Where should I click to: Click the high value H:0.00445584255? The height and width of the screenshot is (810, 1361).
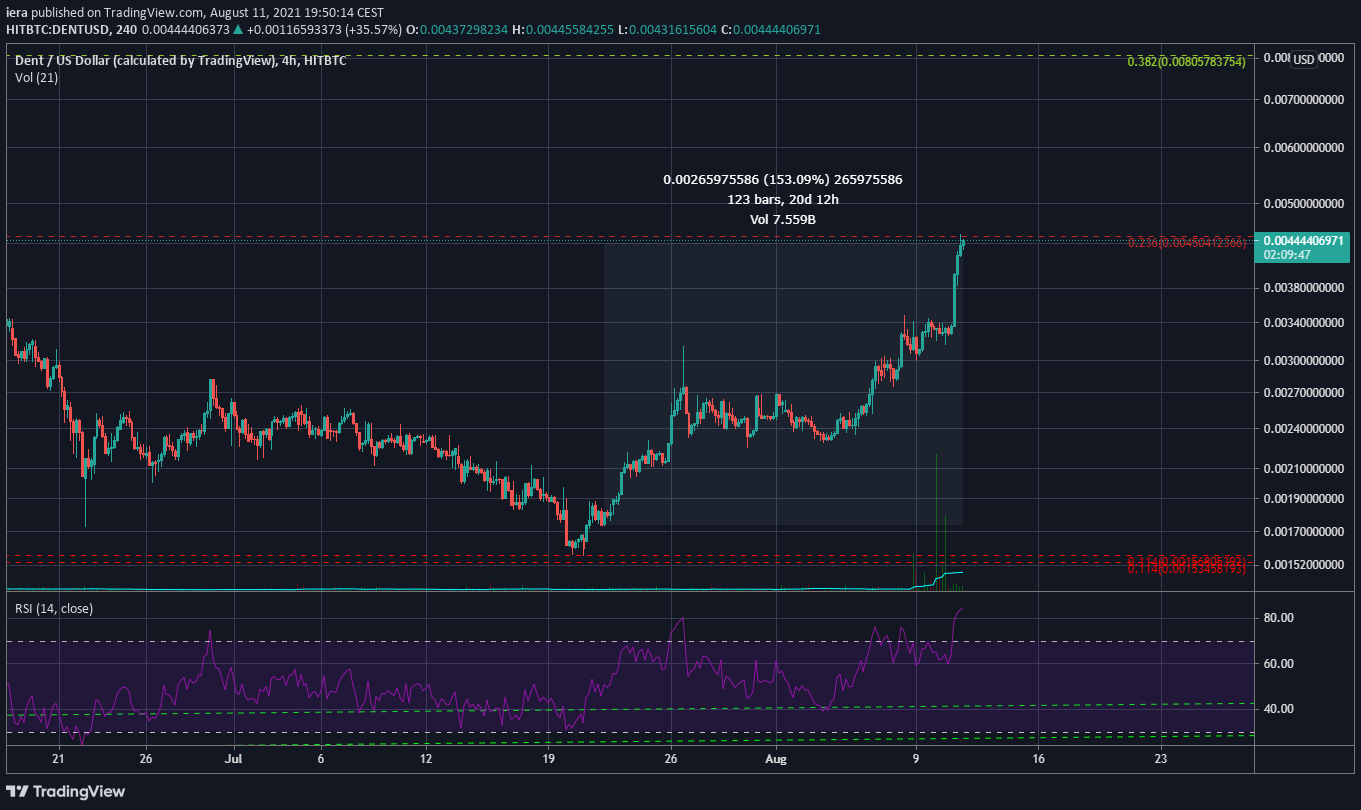tap(563, 30)
